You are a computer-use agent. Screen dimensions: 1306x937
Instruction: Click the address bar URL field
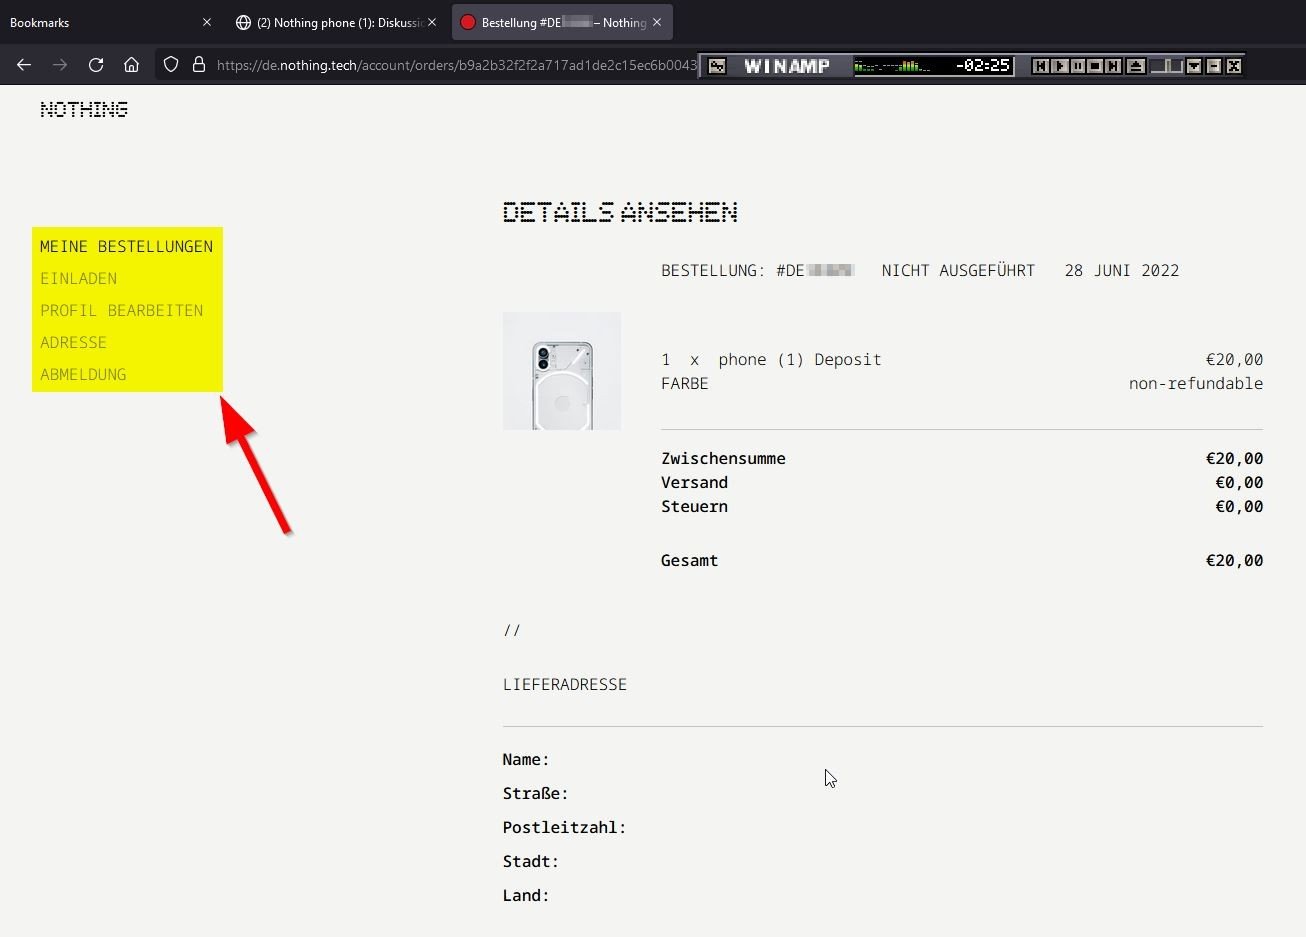tap(456, 65)
